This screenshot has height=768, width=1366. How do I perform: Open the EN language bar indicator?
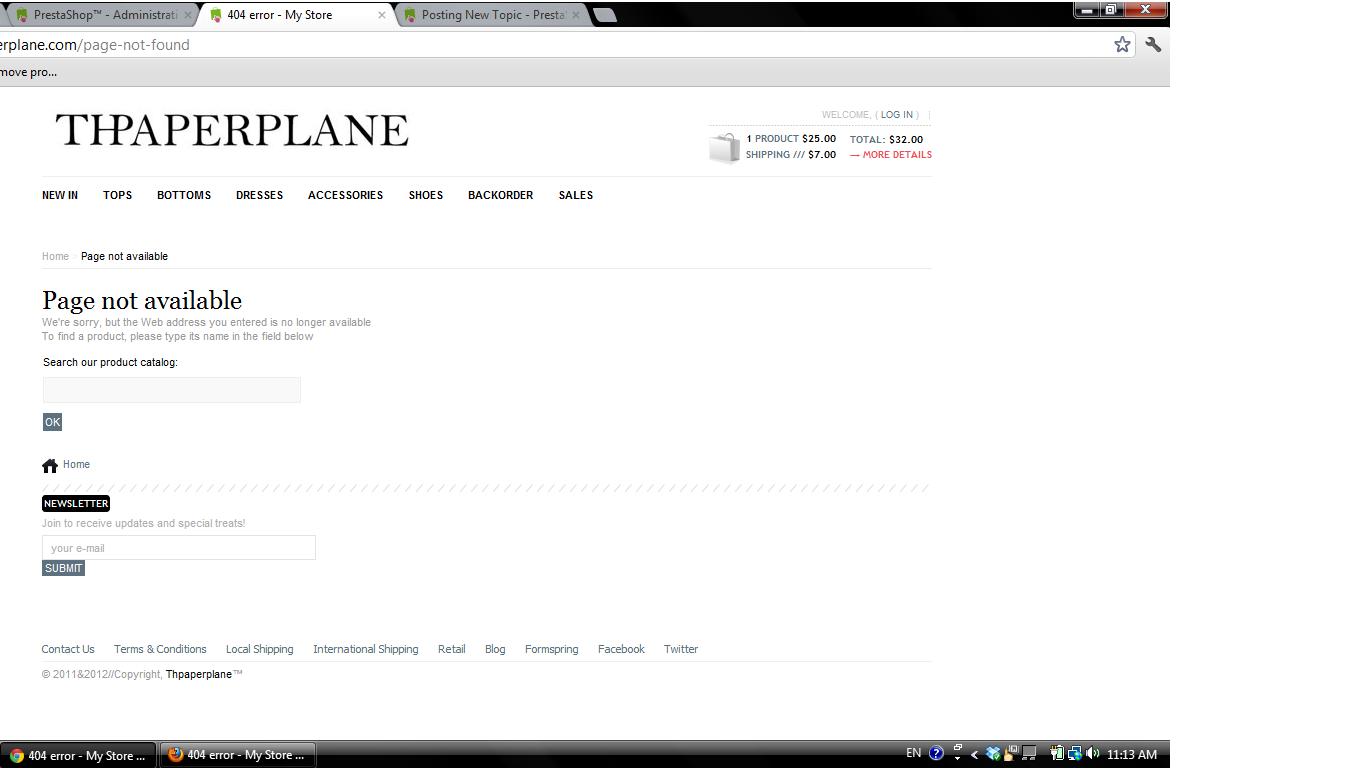(x=913, y=754)
